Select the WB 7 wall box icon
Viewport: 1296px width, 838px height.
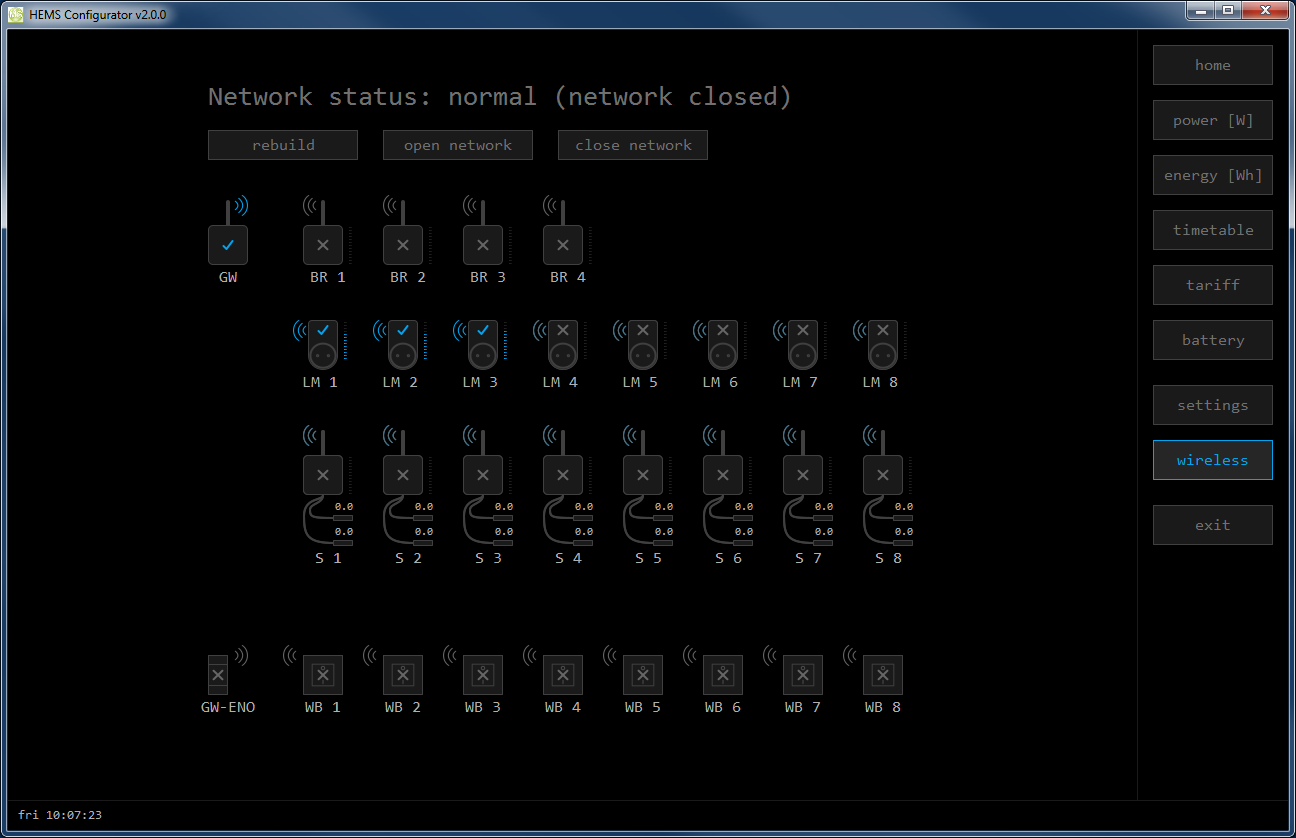803,675
